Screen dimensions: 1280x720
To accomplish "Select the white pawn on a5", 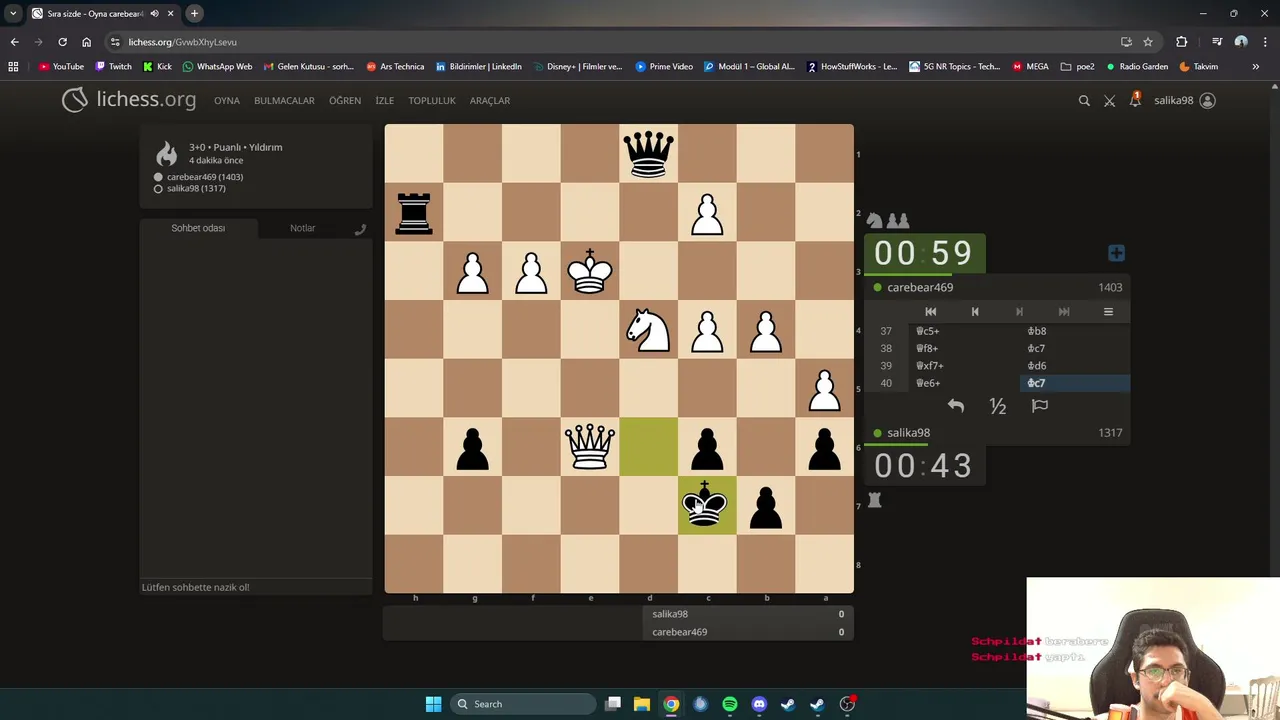I will click(x=824, y=388).
